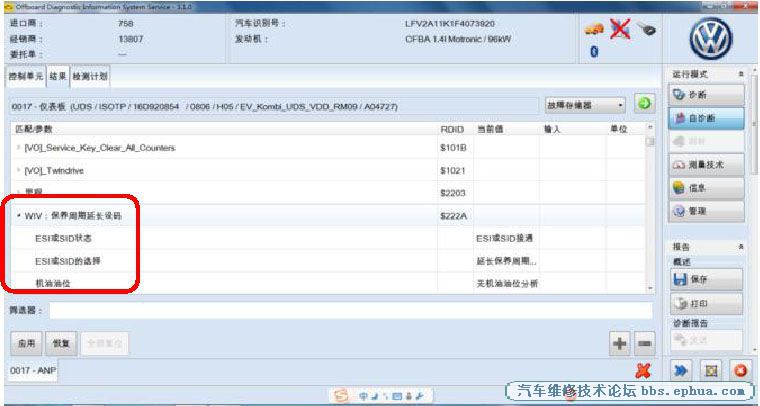The width and height of the screenshot is (760, 406).
Task: Click 打印 print report button
Action: click(x=706, y=303)
